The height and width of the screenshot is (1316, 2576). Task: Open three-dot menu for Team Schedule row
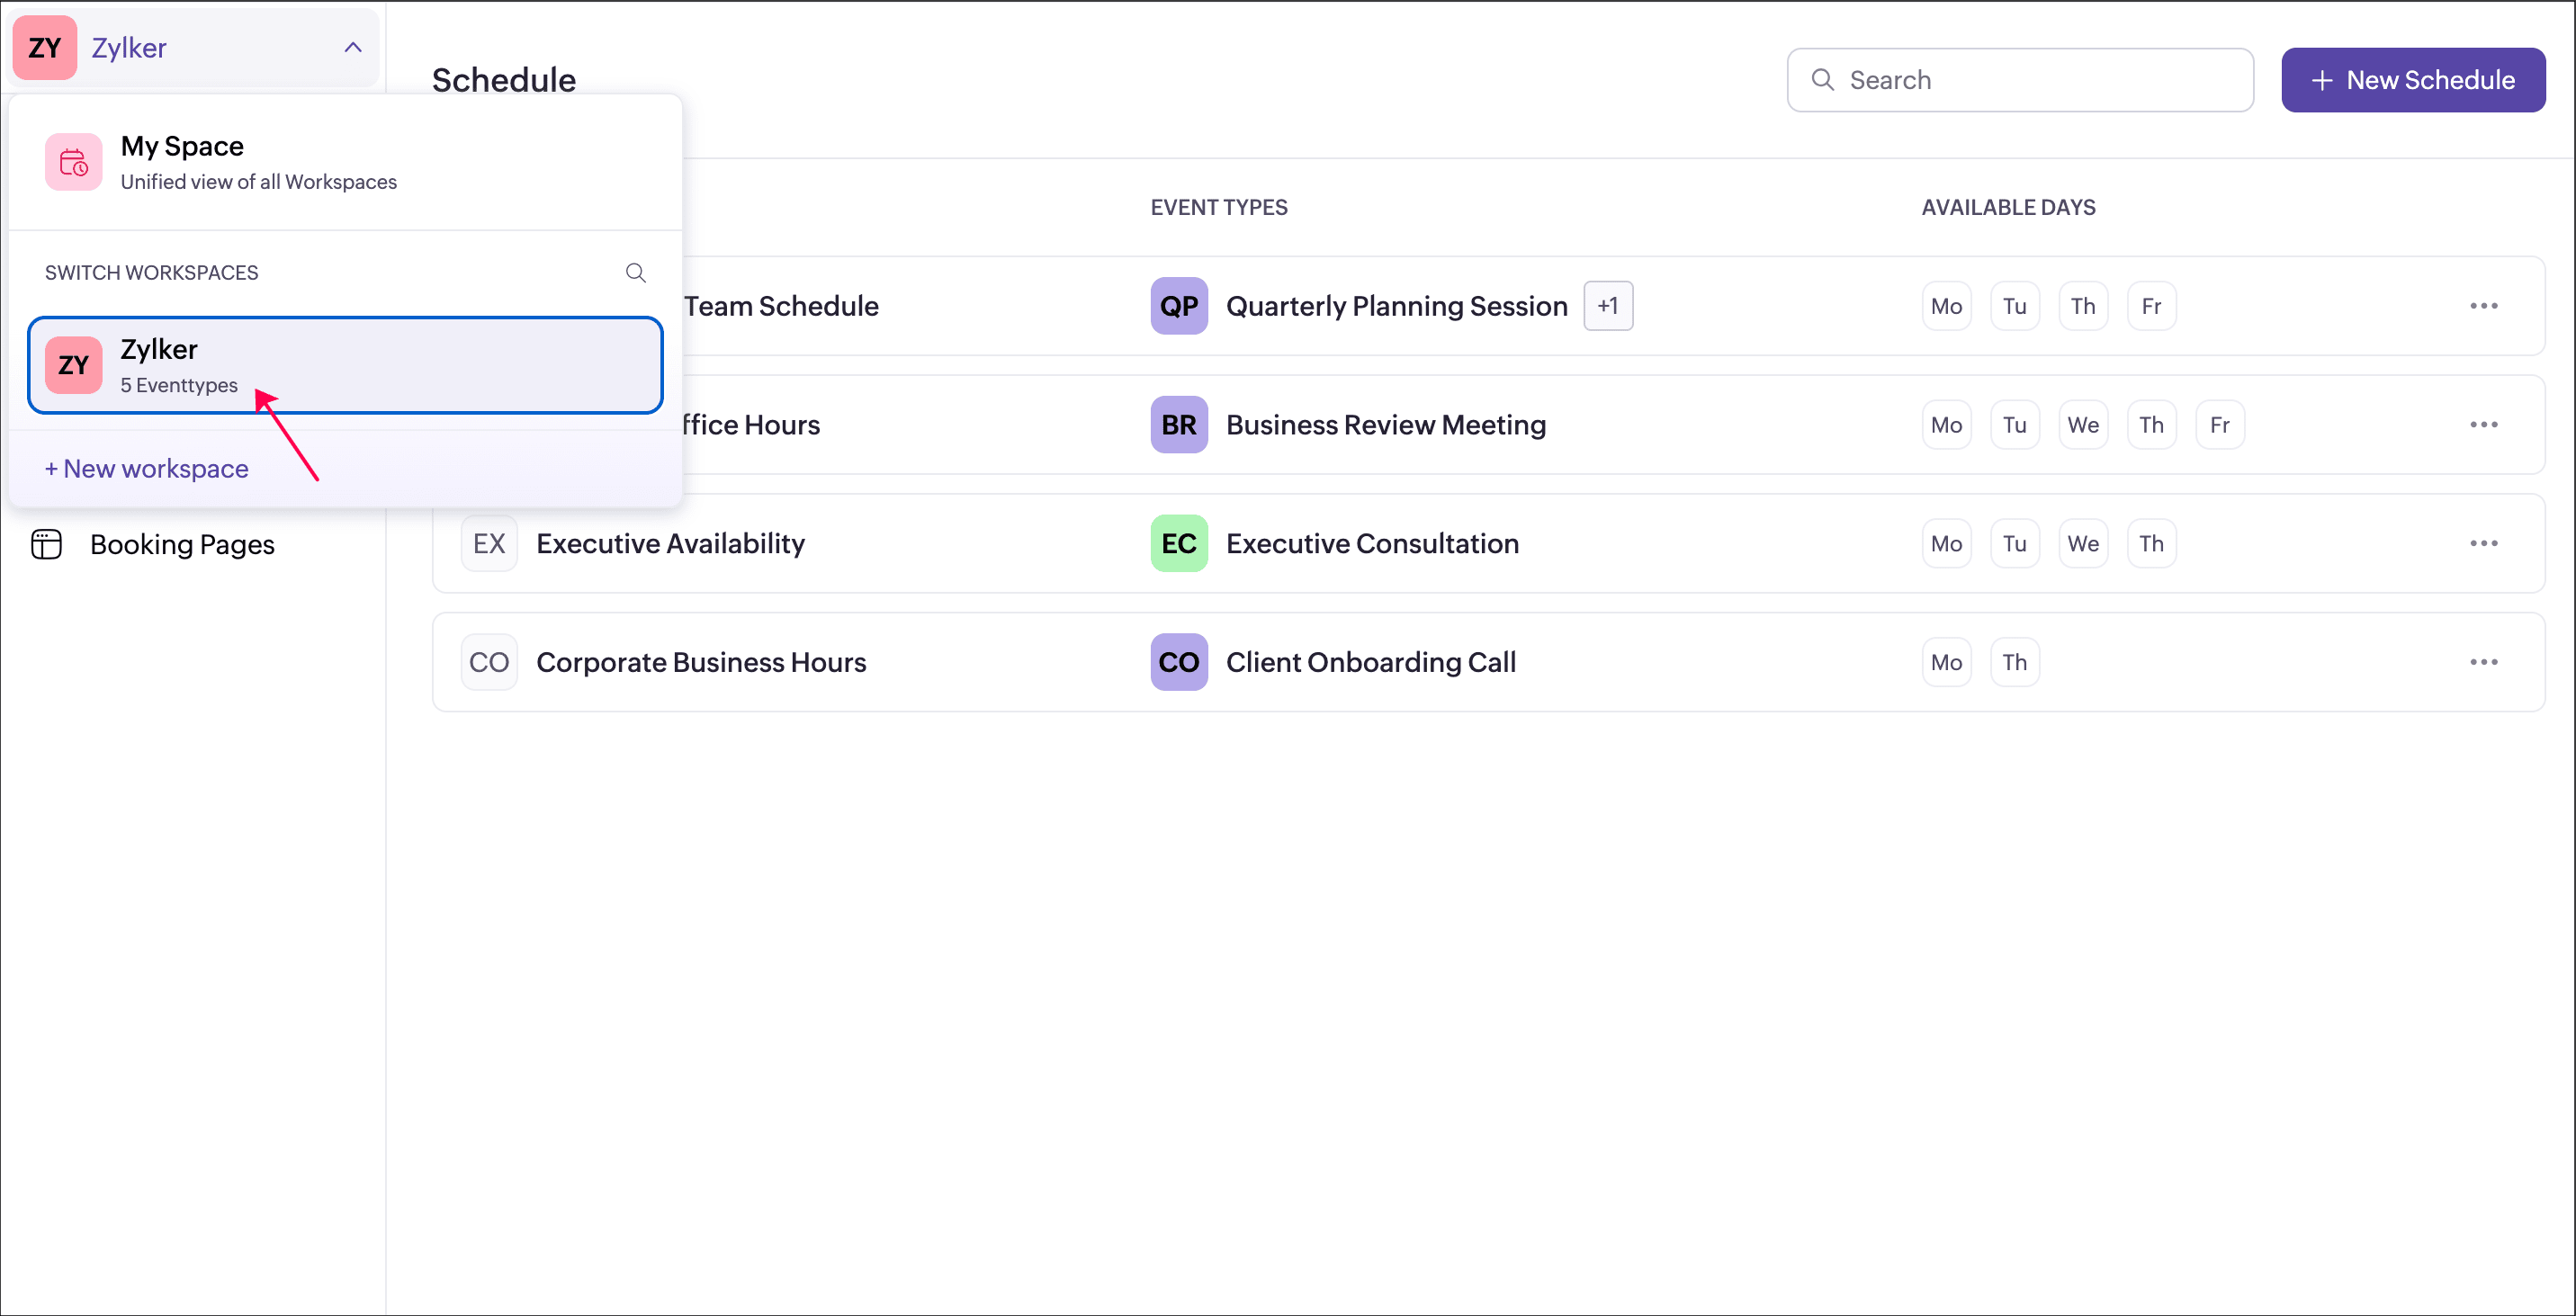click(2483, 306)
